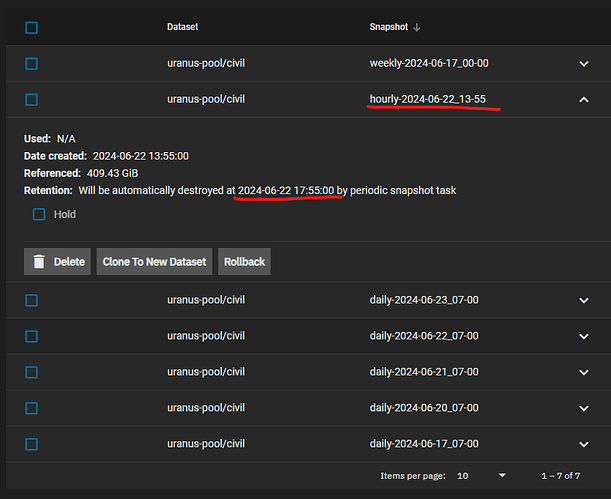This screenshot has height=499, width=611.
Task: Check the select-all checkbox in header
Action: coord(31,27)
